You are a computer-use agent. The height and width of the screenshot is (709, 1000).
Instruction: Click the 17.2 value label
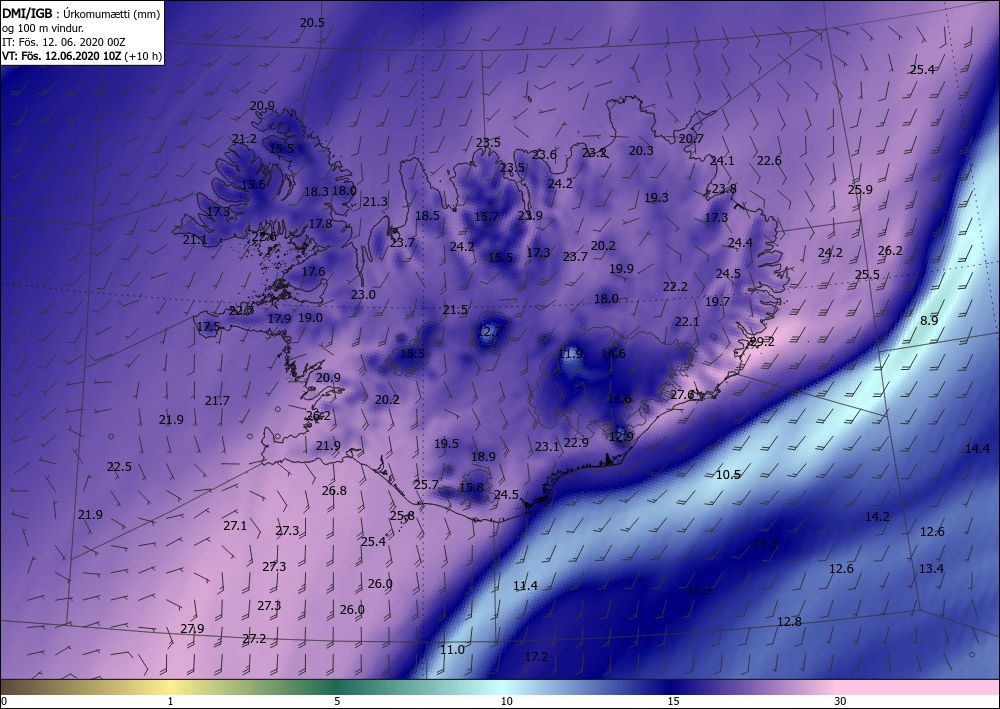[x=536, y=656]
